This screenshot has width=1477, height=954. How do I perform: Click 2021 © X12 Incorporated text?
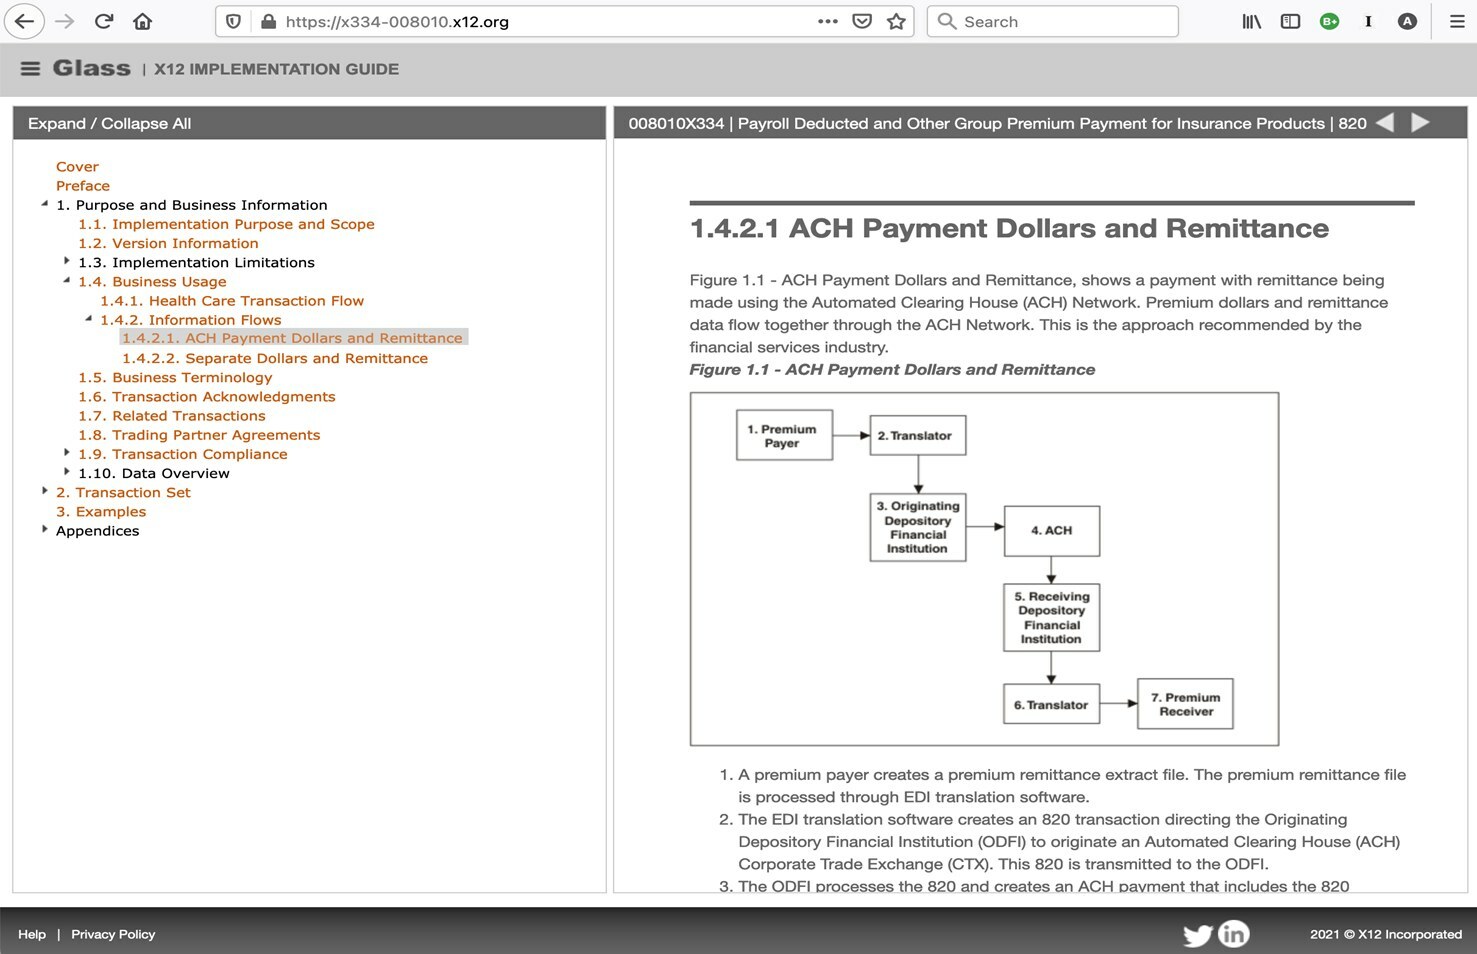tap(1386, 934)
